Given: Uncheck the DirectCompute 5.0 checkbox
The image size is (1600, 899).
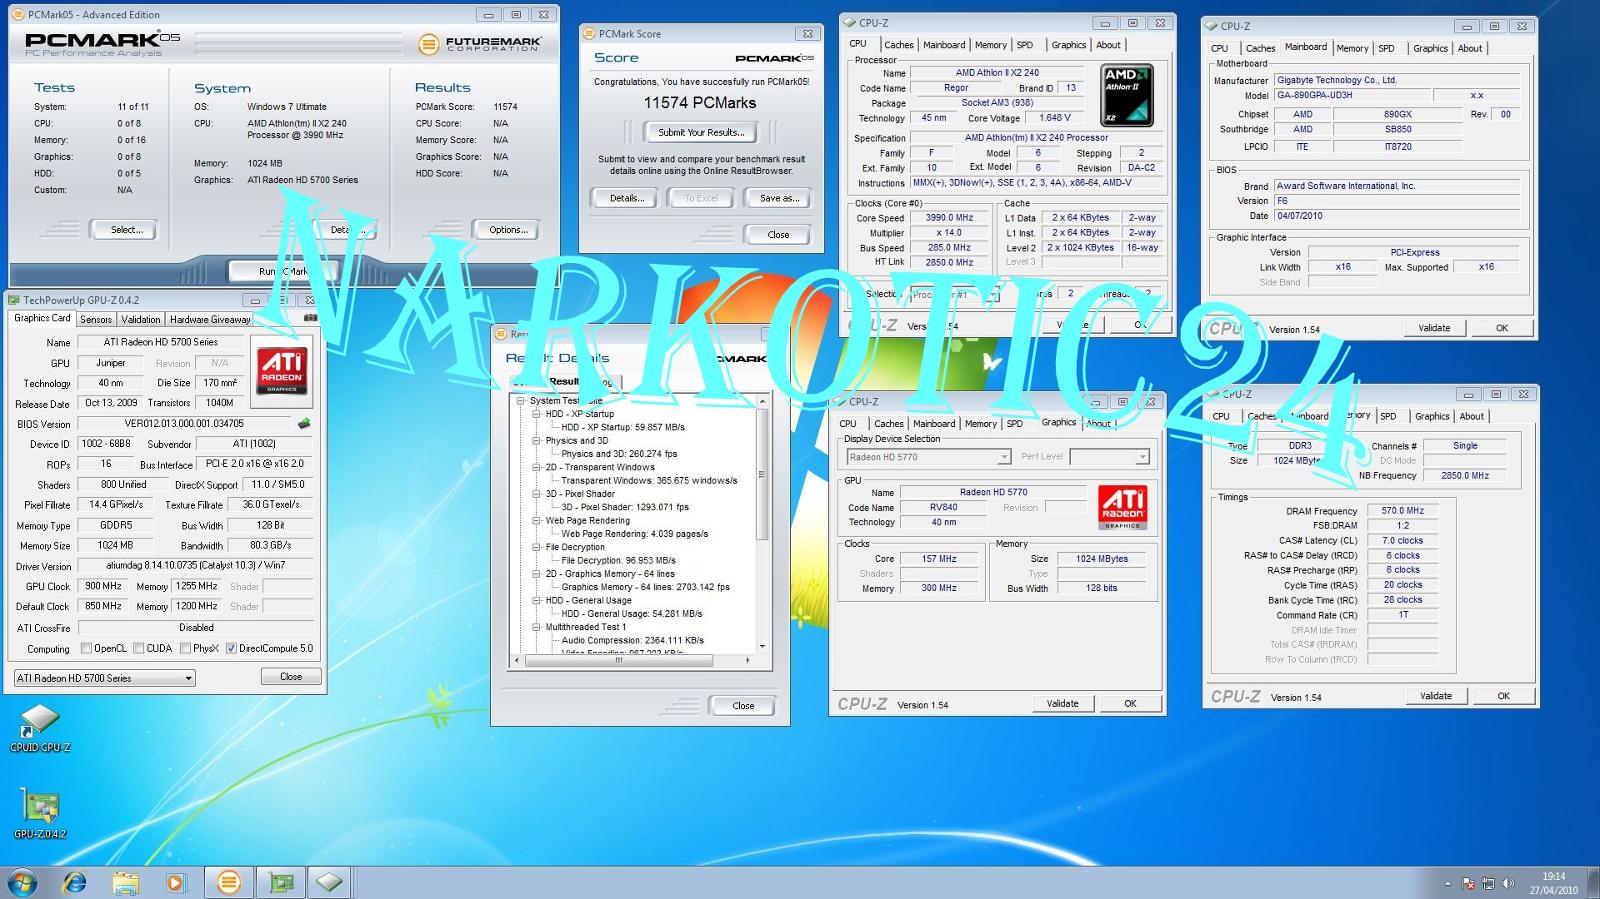Looking at the screenshot, I should 231,649.
